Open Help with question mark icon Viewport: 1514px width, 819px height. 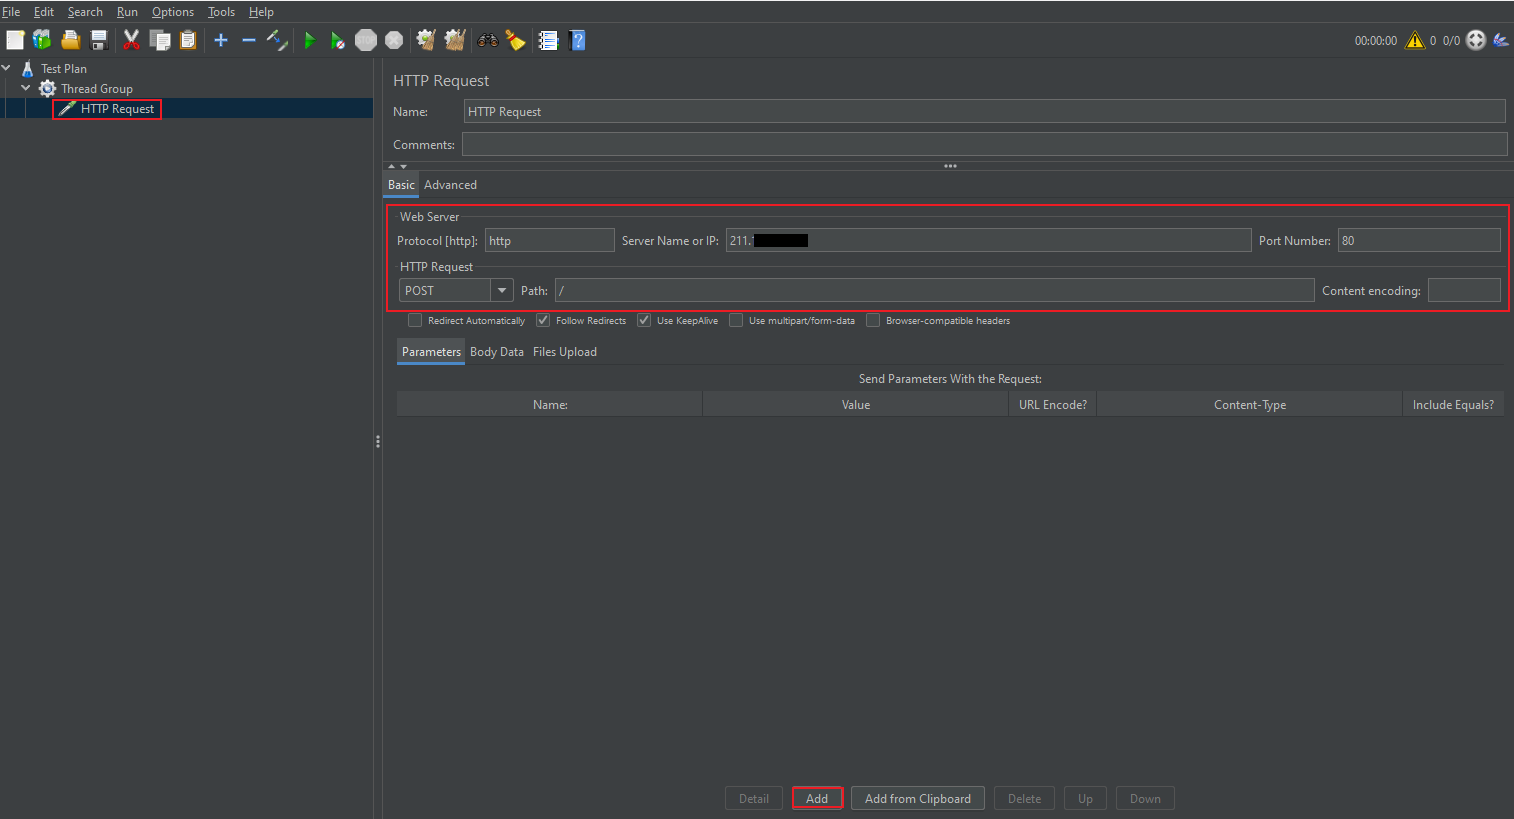click(x=577, y=40)
